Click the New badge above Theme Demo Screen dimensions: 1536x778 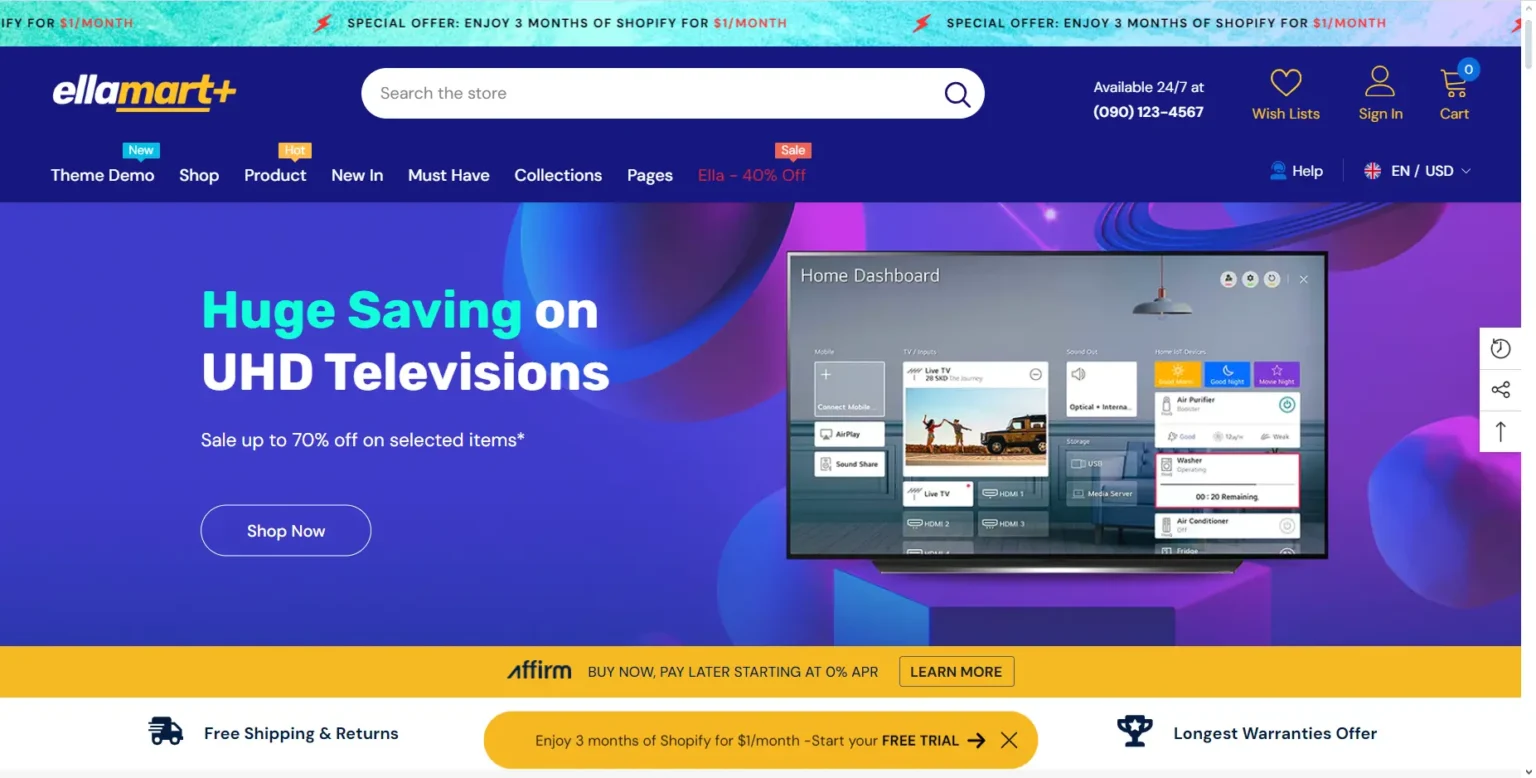click(x=141, y=150)
